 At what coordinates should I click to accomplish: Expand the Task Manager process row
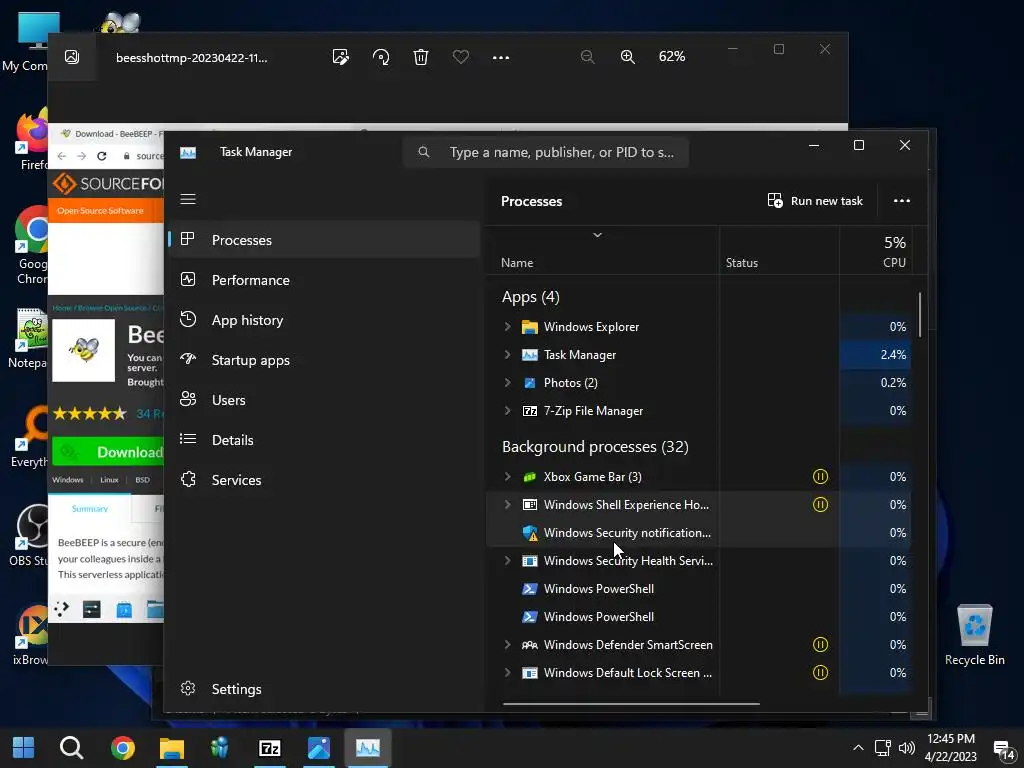507,355
